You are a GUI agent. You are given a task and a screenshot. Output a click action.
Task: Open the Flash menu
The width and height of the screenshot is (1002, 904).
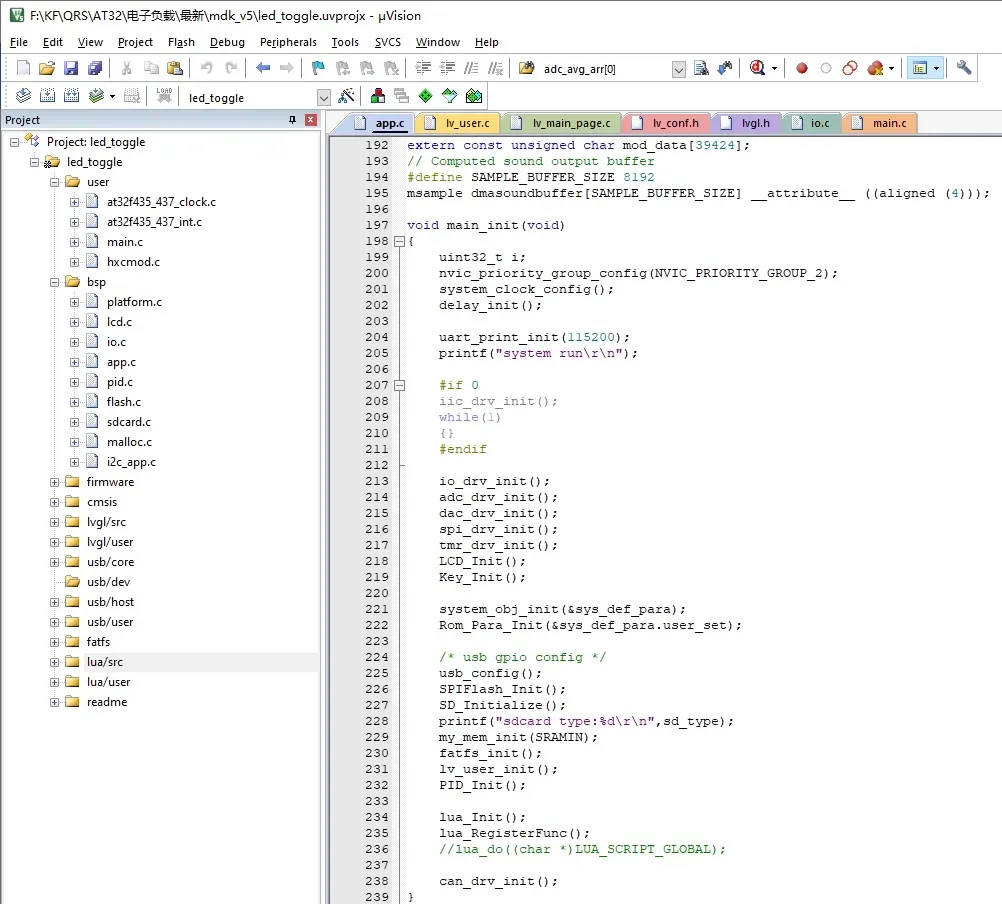181,42
